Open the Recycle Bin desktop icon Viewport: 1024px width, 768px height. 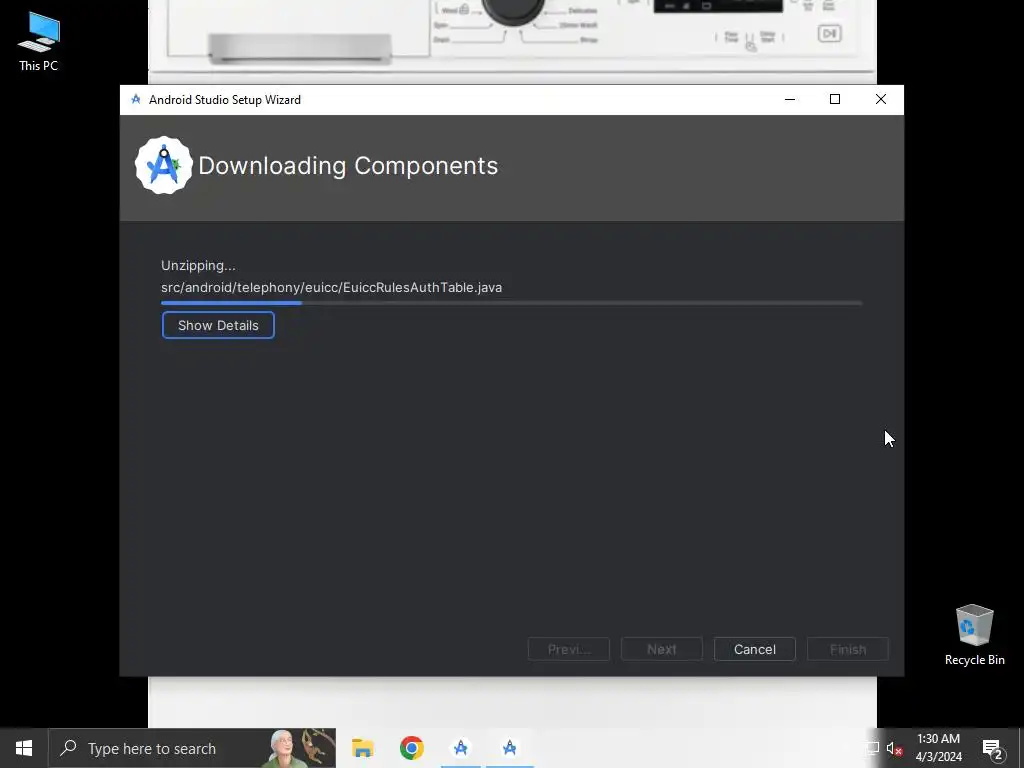[x=974, y=635]
